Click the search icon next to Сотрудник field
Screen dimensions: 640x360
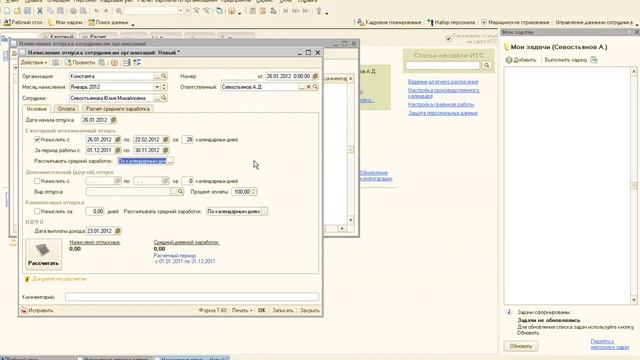tap(164, 98)
